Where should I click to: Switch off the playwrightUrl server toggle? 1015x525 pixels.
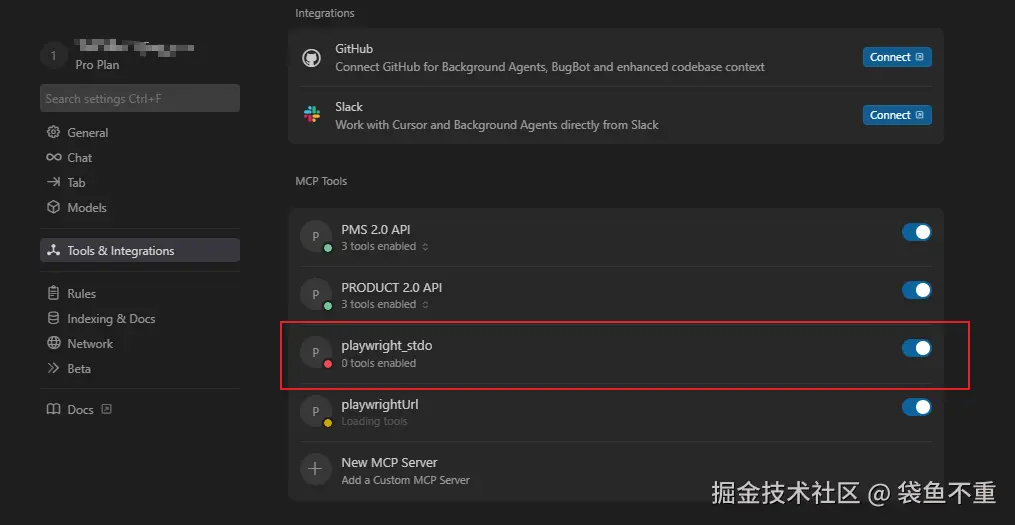(916, 407)
